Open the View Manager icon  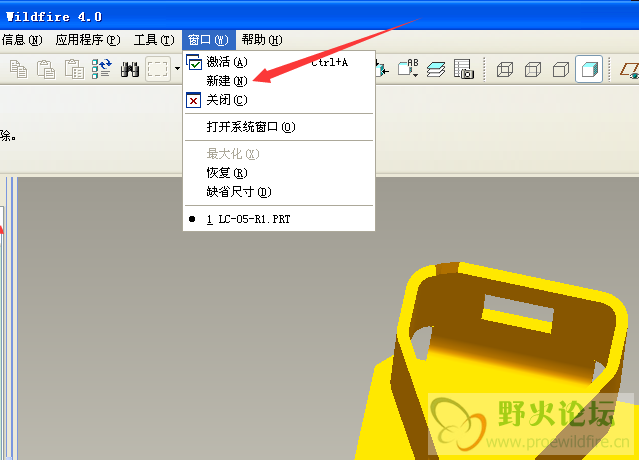[x=464, y=69]
